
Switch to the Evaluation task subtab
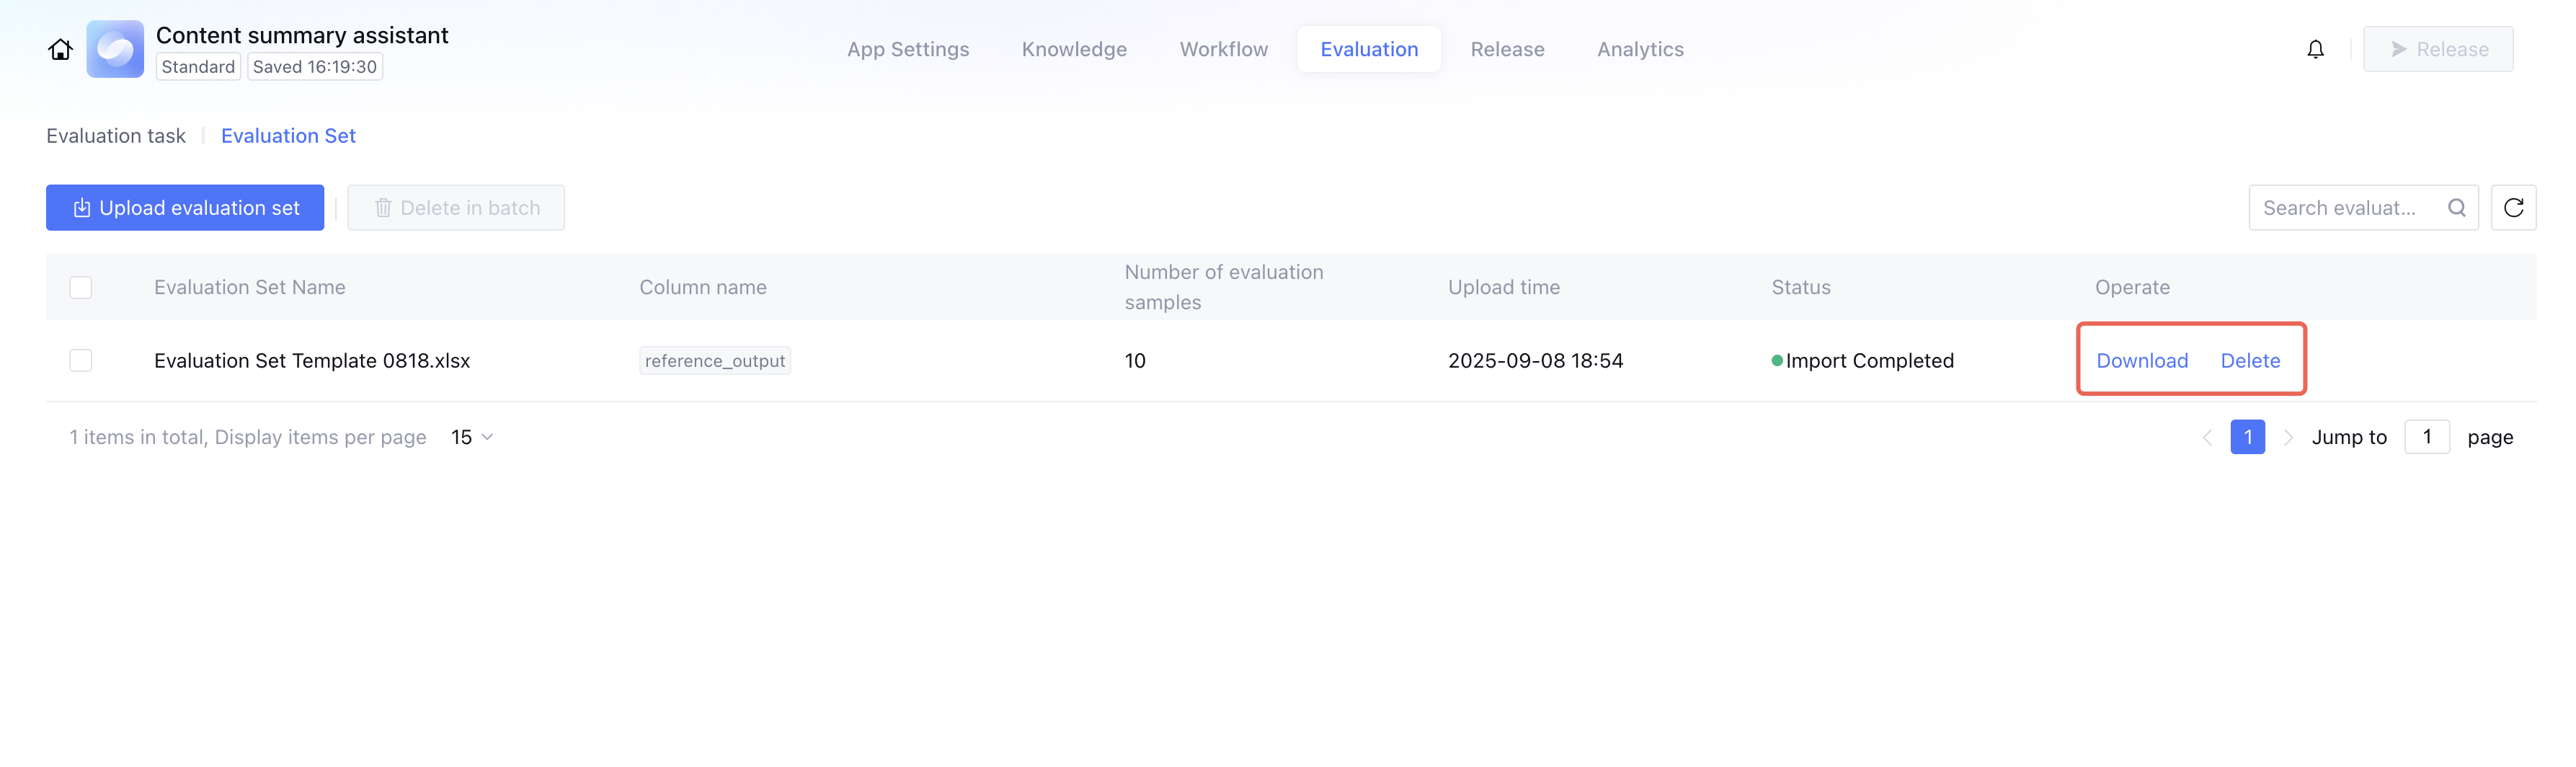[x=116, y=136]
